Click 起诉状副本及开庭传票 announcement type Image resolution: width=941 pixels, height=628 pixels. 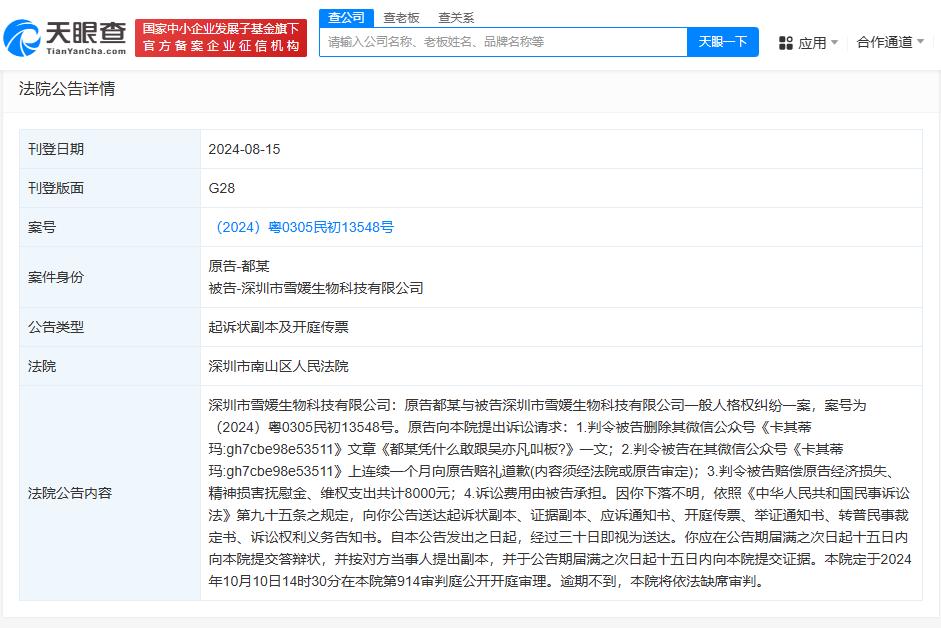coord(278,327)
